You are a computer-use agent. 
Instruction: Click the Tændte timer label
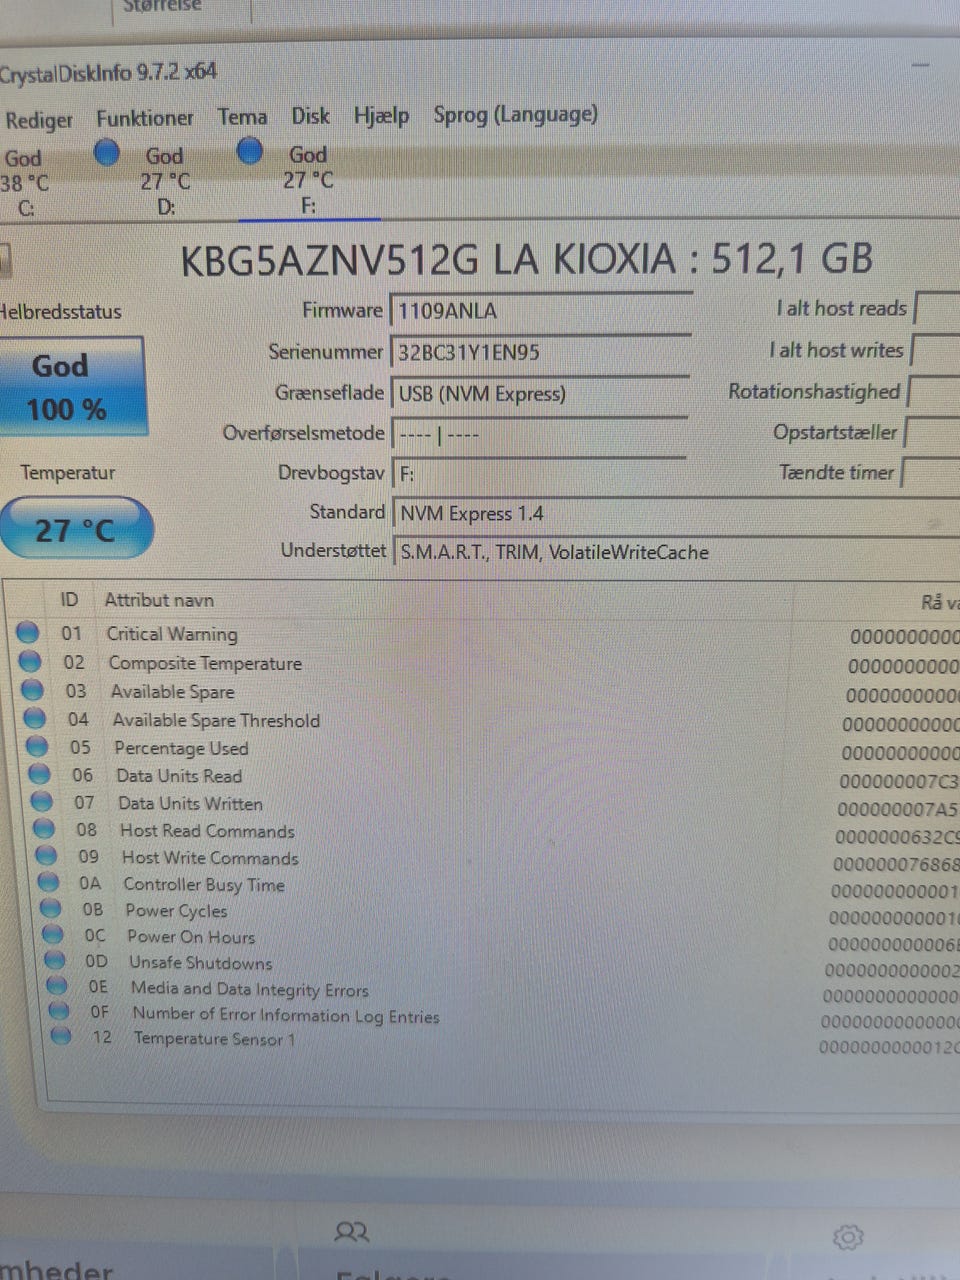[x=836, y=472]
